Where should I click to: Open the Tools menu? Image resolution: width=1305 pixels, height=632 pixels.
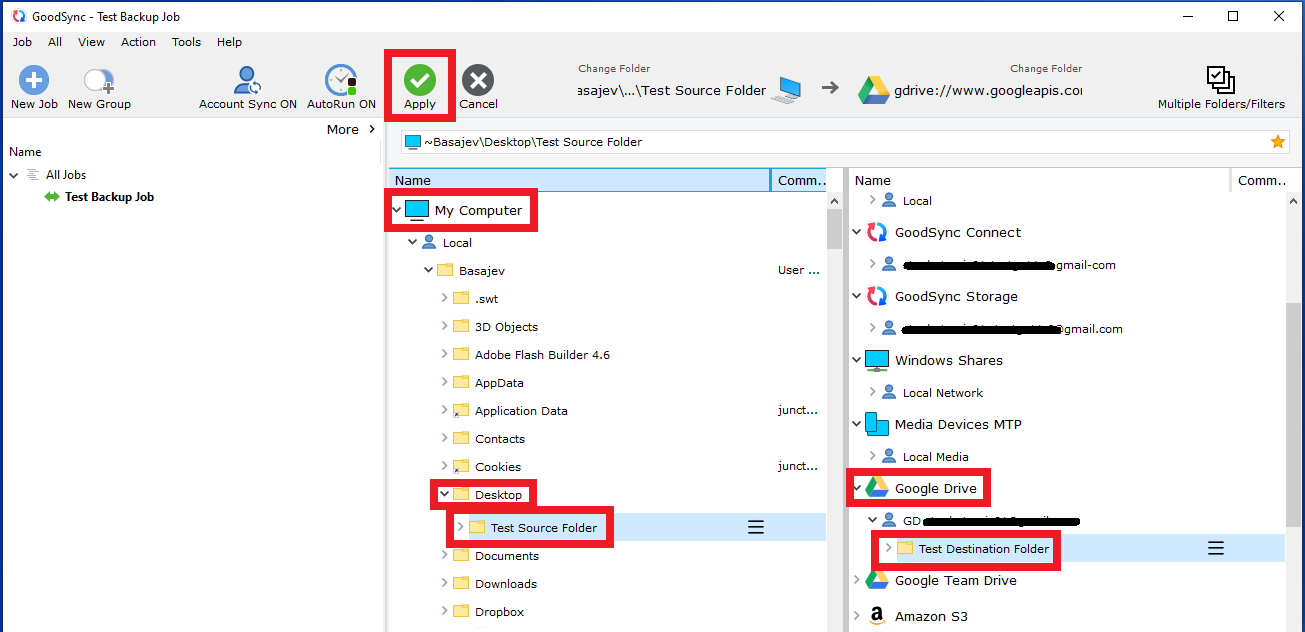pyautogui.click(x=186, y=42)
